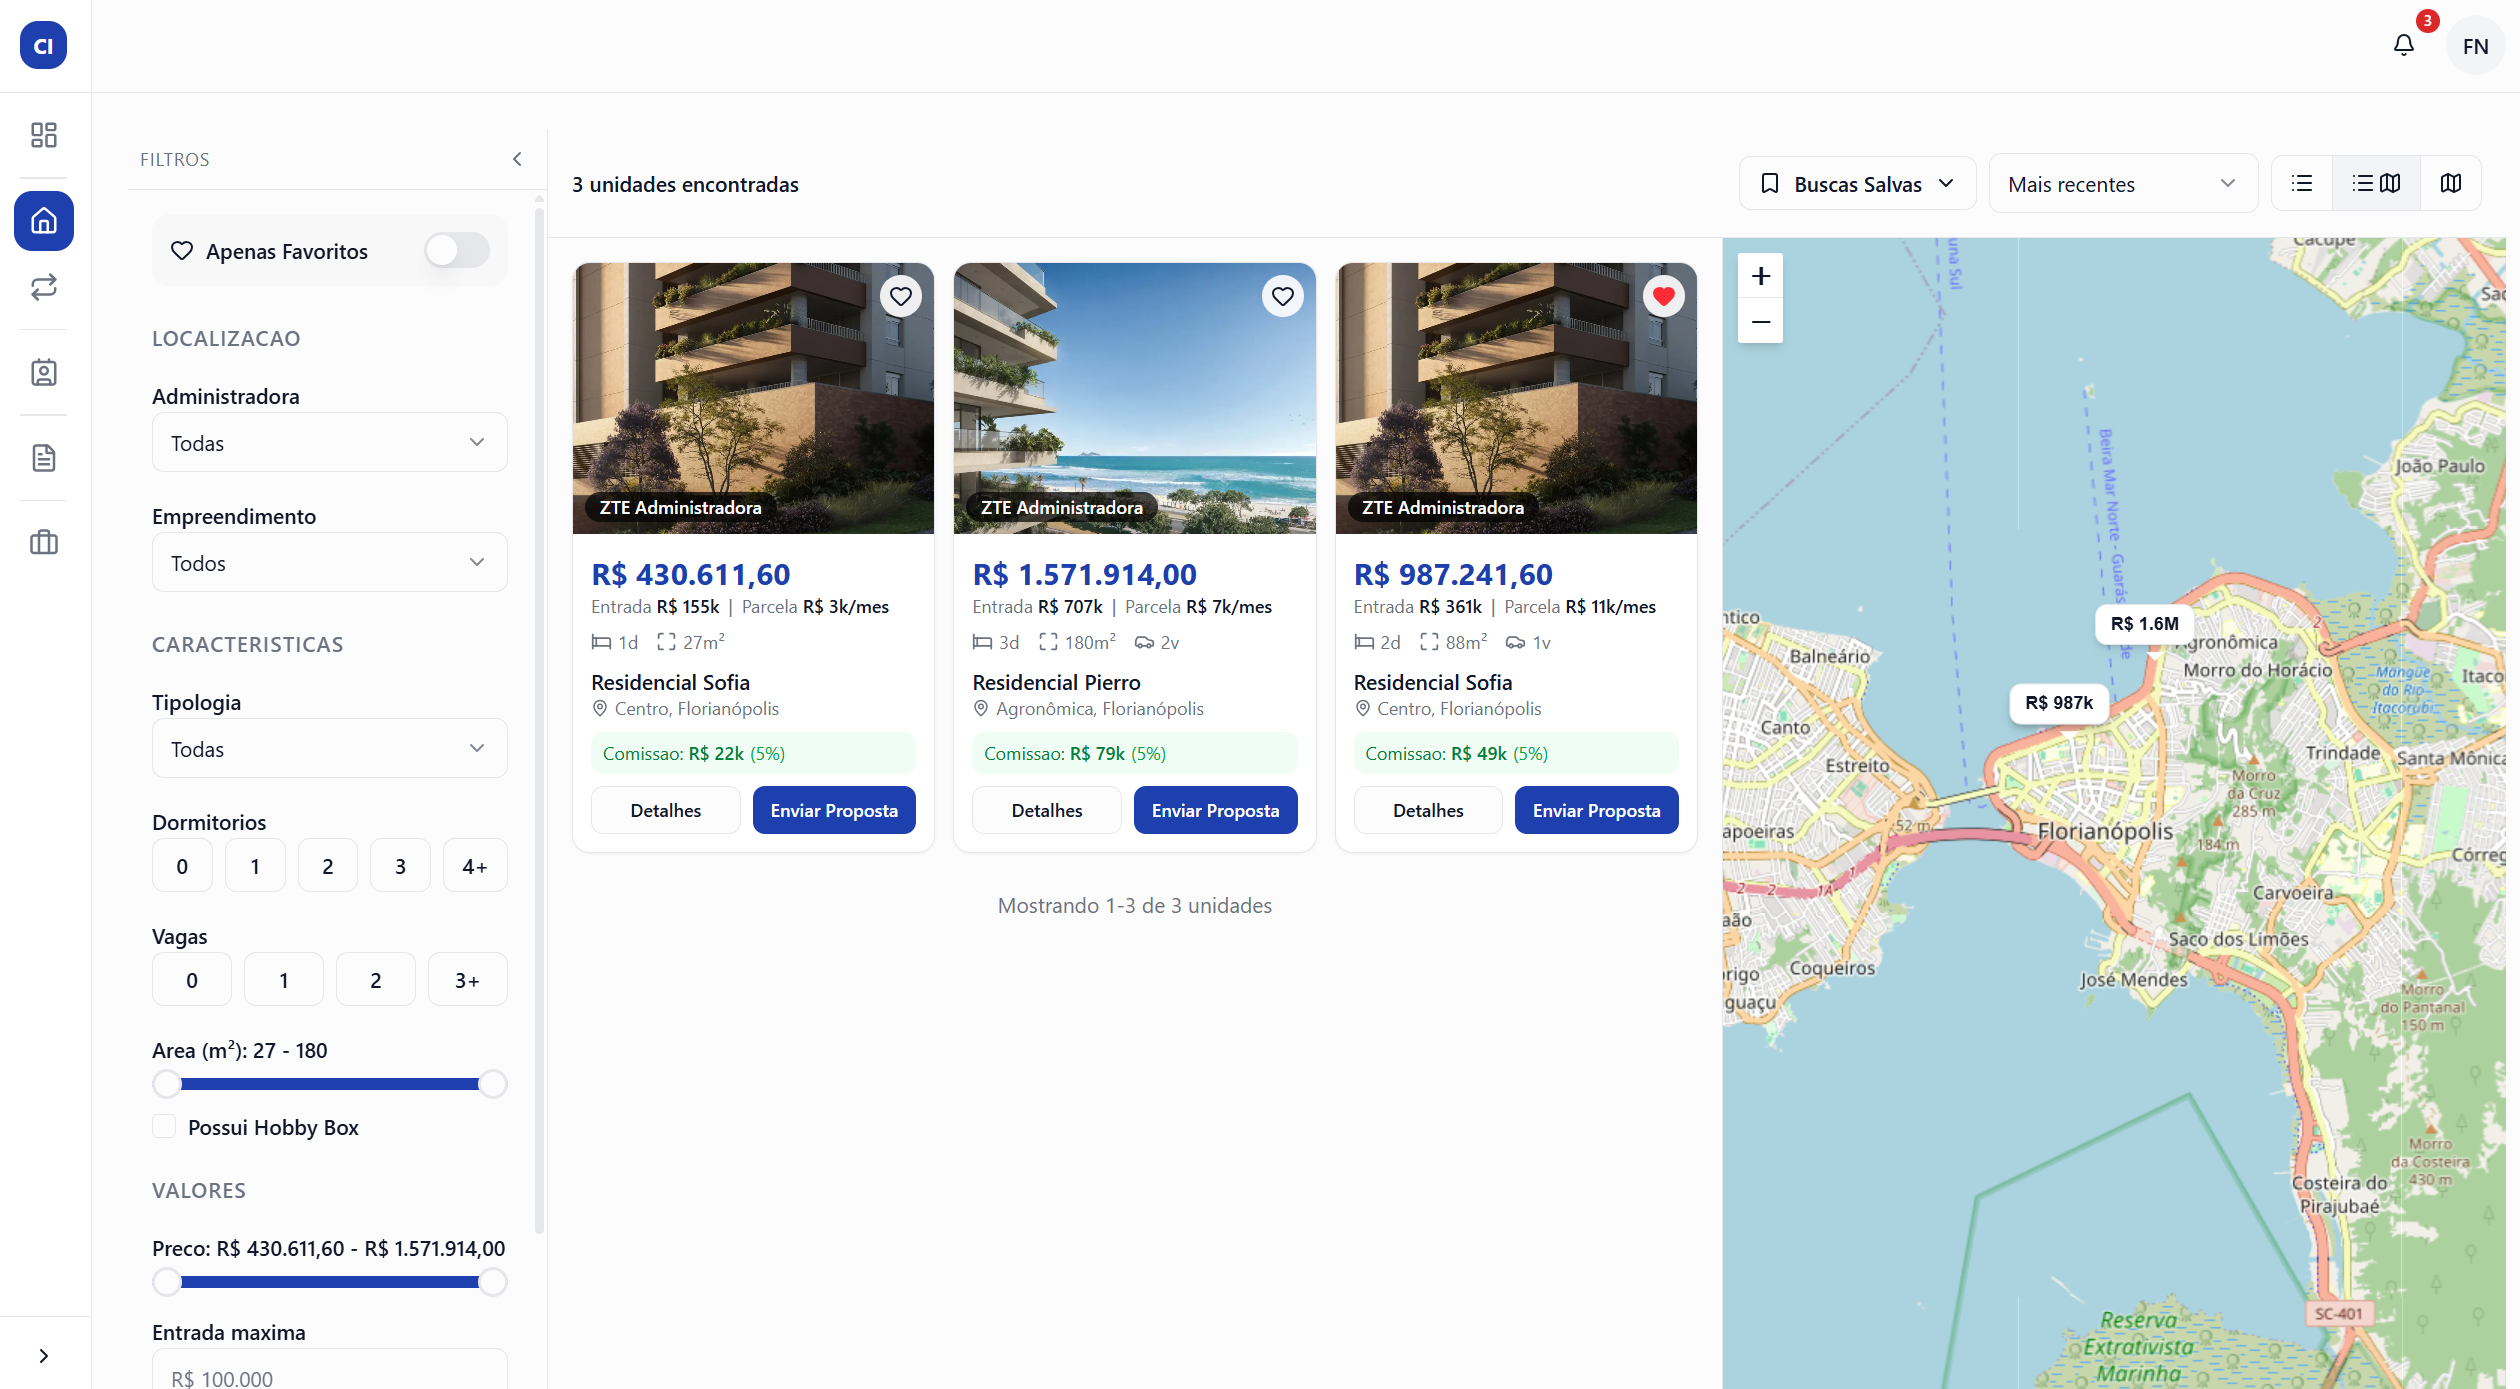Open the notifications bell
Screen dimensions: 2520x1389
2404,45
